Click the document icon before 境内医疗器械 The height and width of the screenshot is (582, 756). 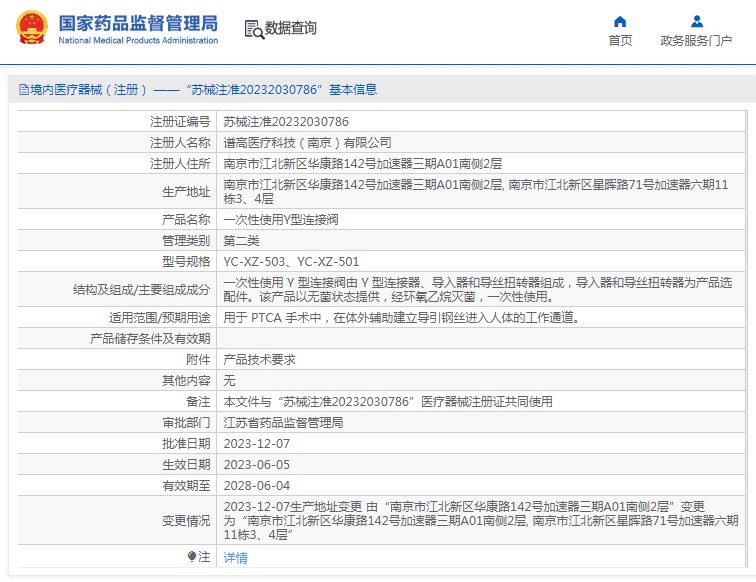tap(23, 90)
